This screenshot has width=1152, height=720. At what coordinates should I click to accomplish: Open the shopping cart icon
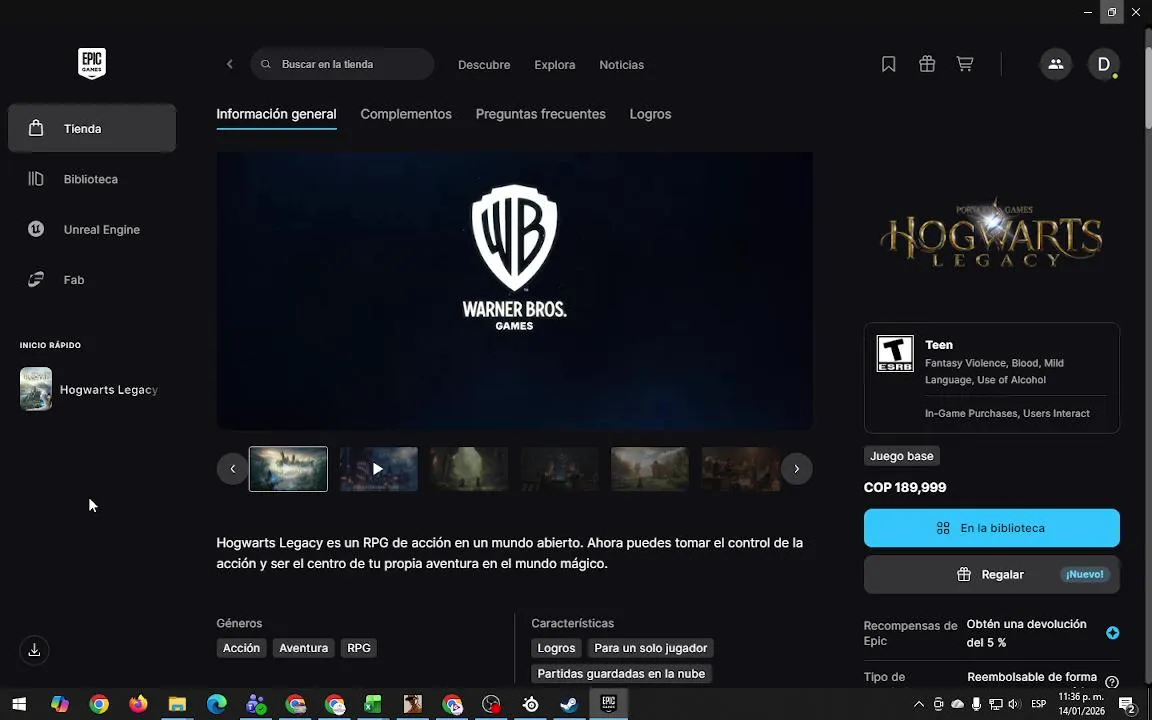click(965, 65)
